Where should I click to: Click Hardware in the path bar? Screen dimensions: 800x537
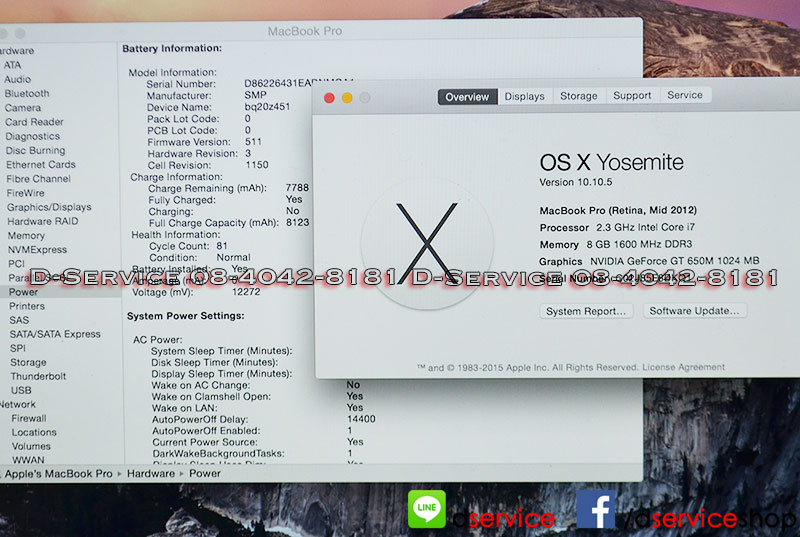(151, 474)
